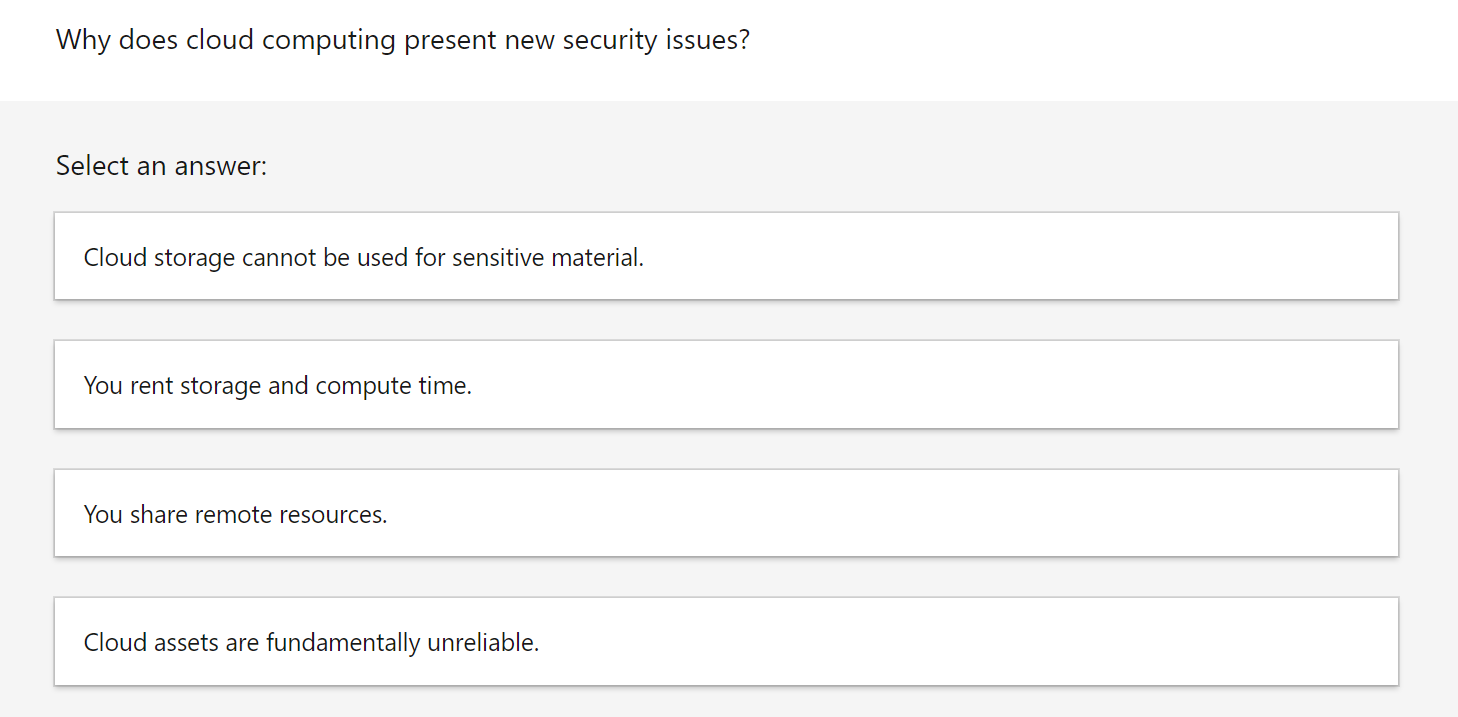Click the "Select an answer:" label
The height and width of the screenshot is (717, 1458).
coord(161,165)
